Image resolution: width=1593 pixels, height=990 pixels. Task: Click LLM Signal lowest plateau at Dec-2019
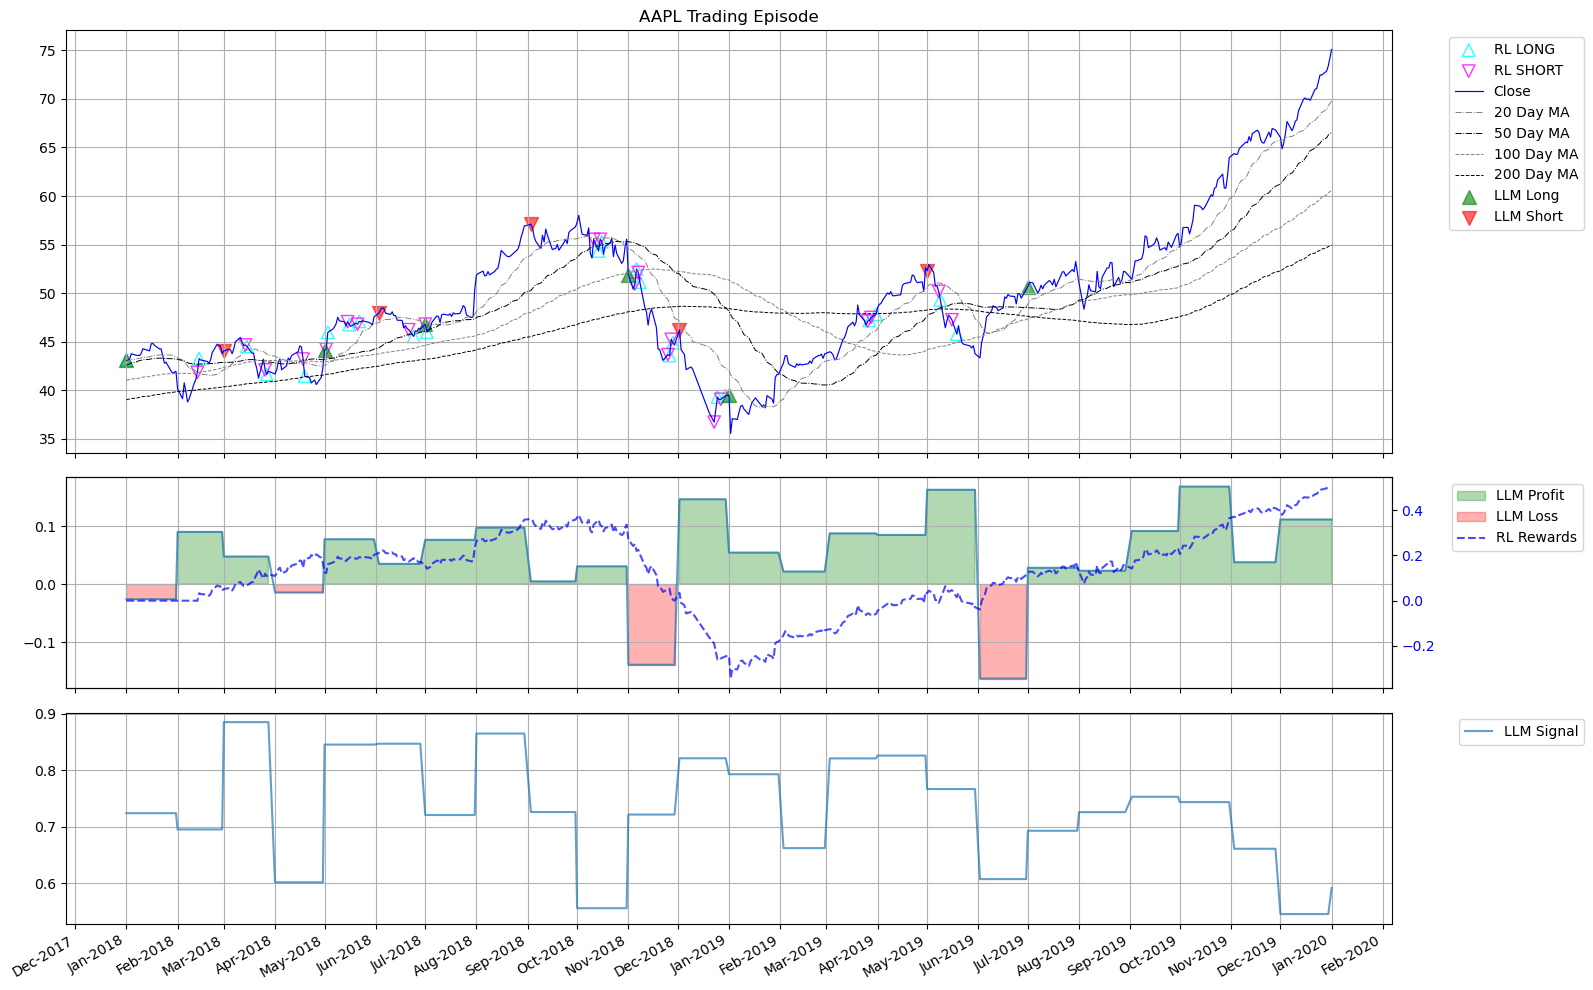pos(1304,914)
